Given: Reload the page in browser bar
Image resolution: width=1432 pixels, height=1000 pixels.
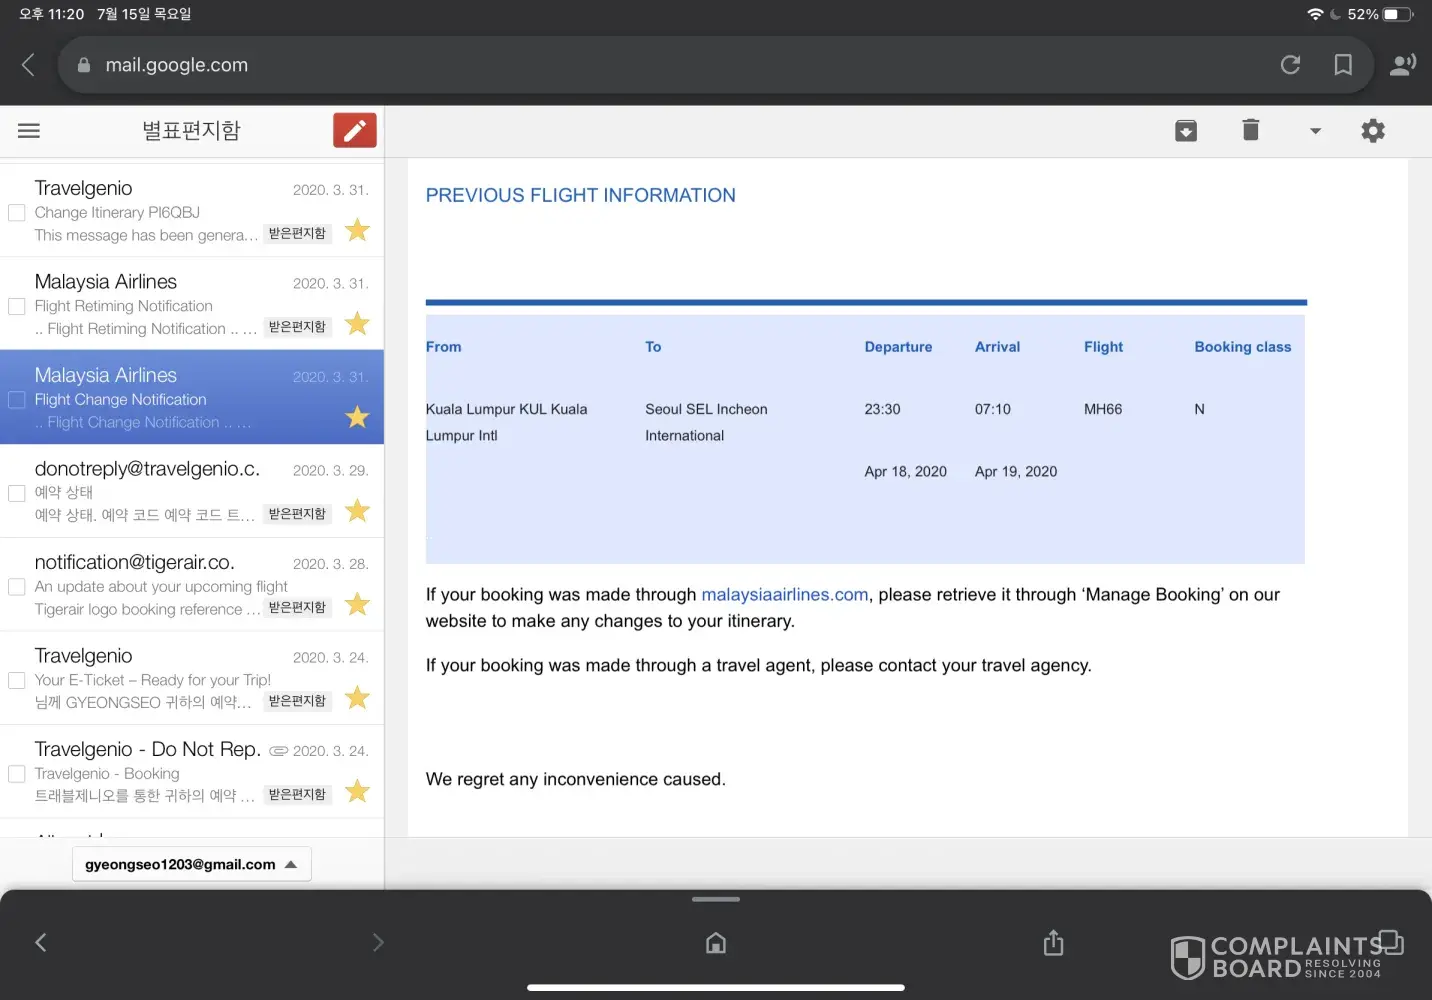Looking at the screenshot, I should [1290, 65].
